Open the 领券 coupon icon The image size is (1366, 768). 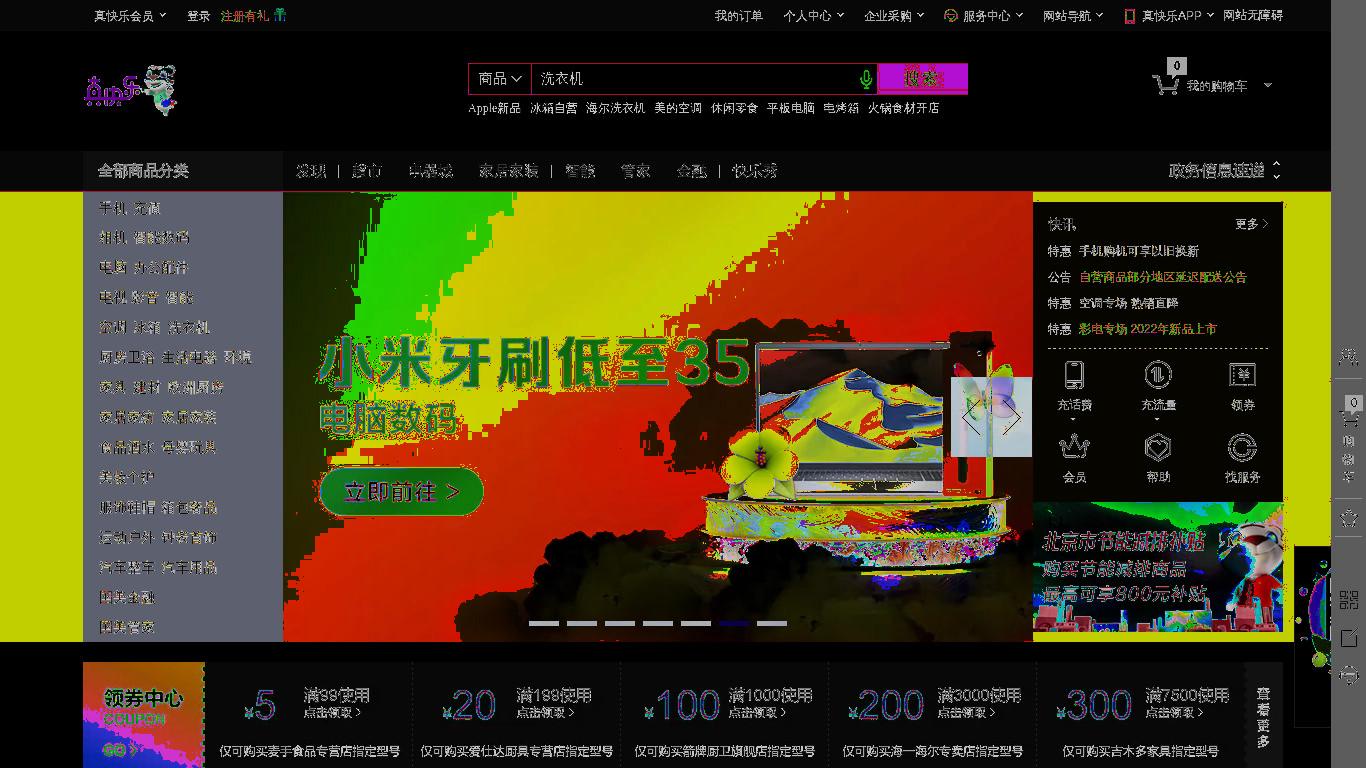click(x=1242, y=375)
